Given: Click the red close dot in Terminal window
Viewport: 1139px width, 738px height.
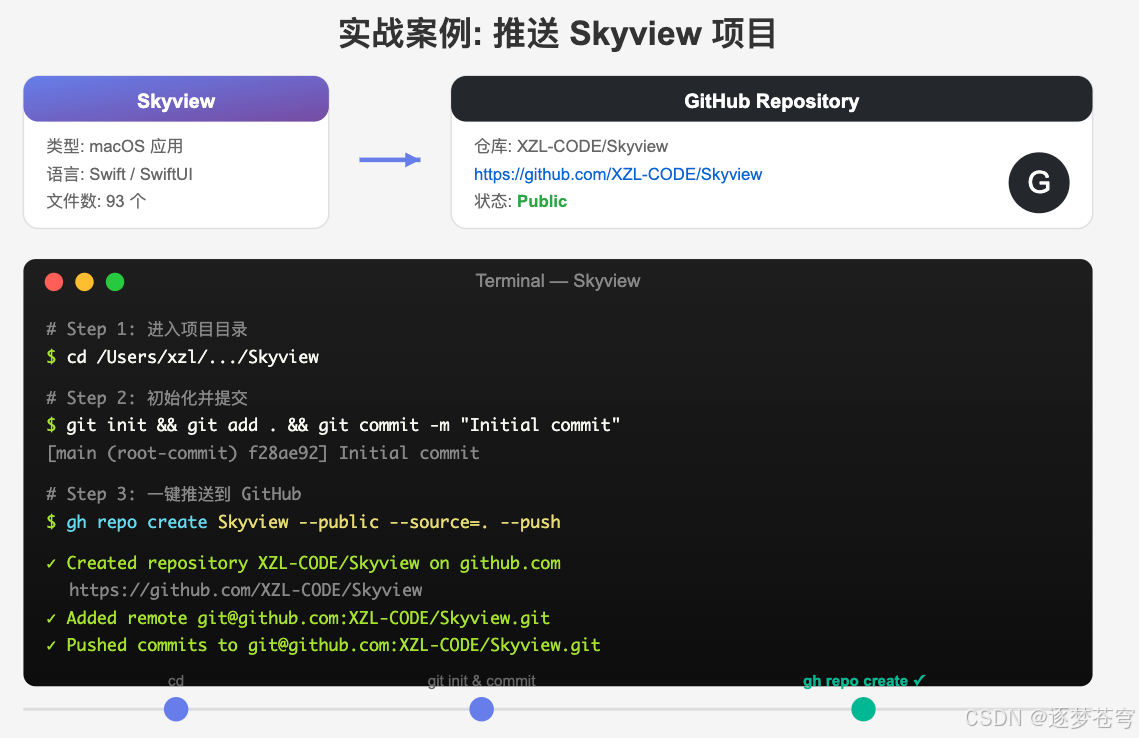Looking at the screenshot, I should point(54,282).
